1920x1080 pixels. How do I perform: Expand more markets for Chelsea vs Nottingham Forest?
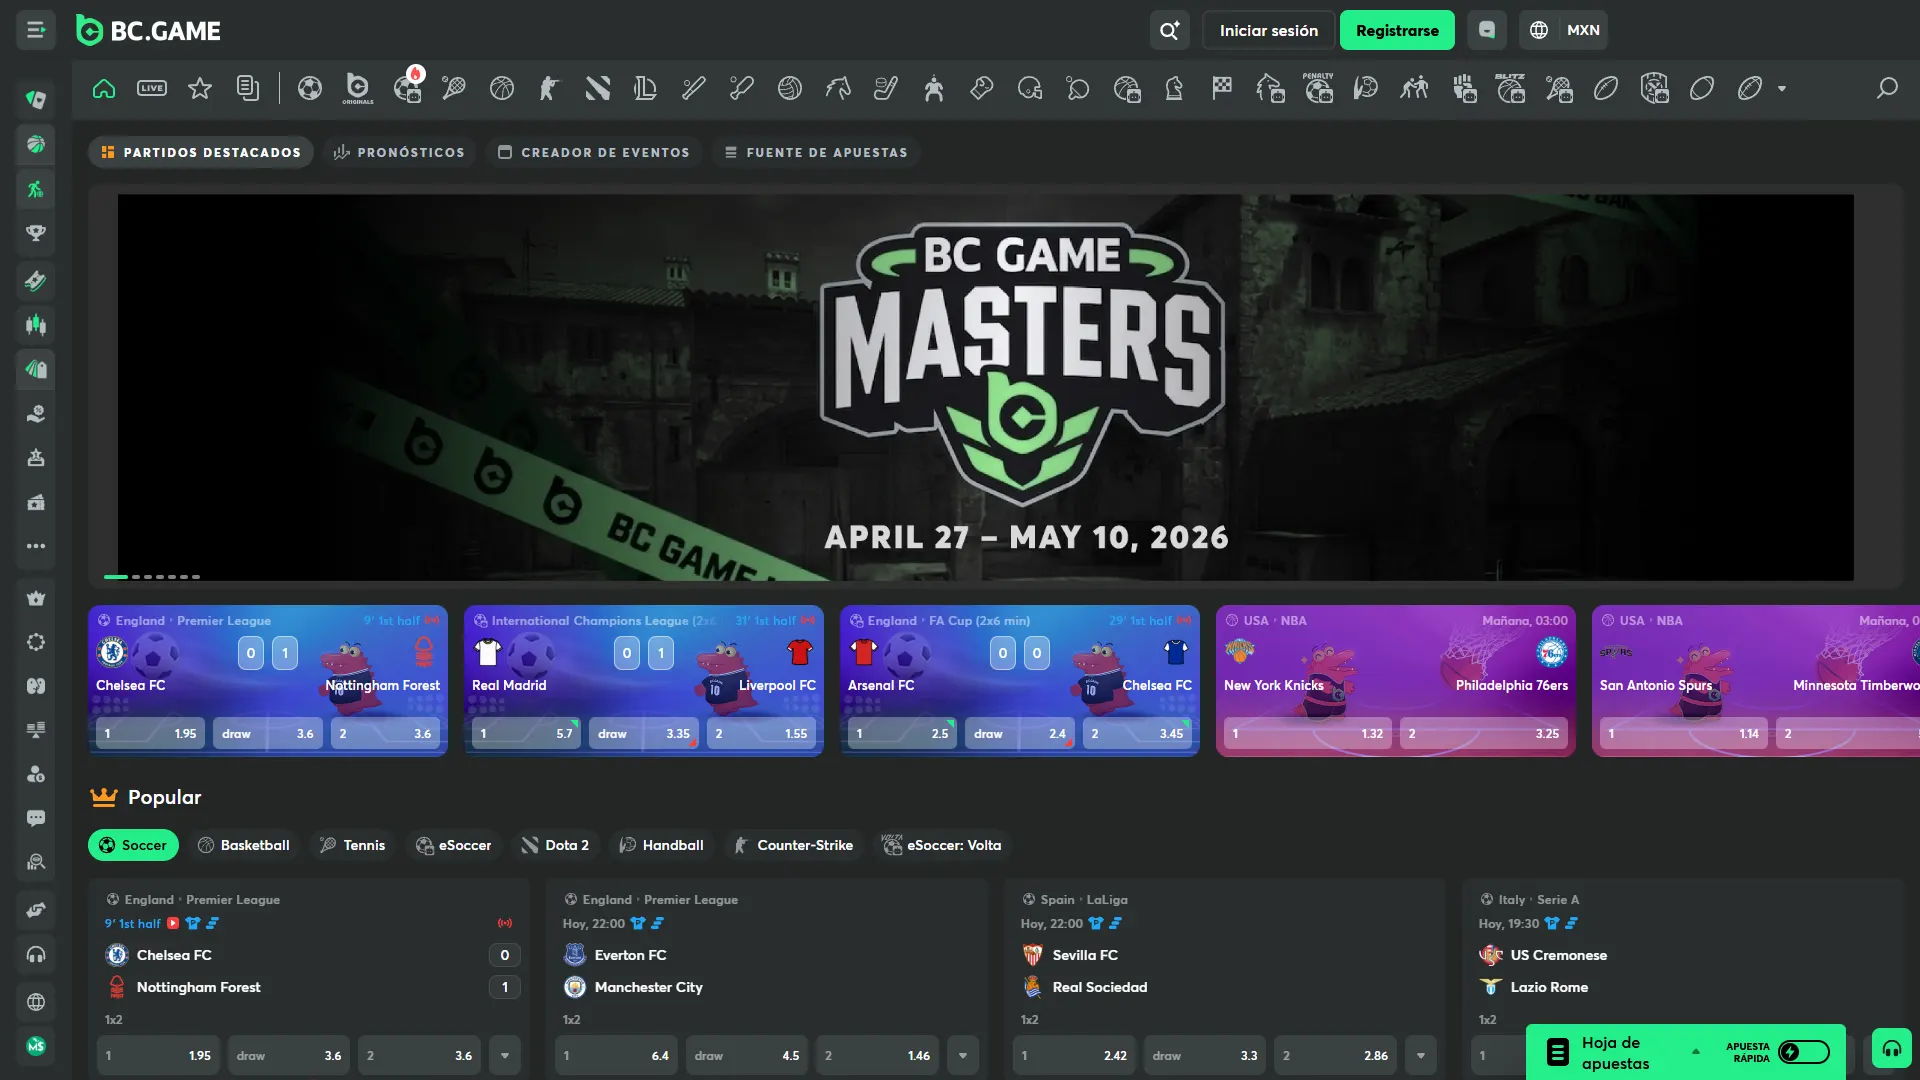click(505, 1056)
